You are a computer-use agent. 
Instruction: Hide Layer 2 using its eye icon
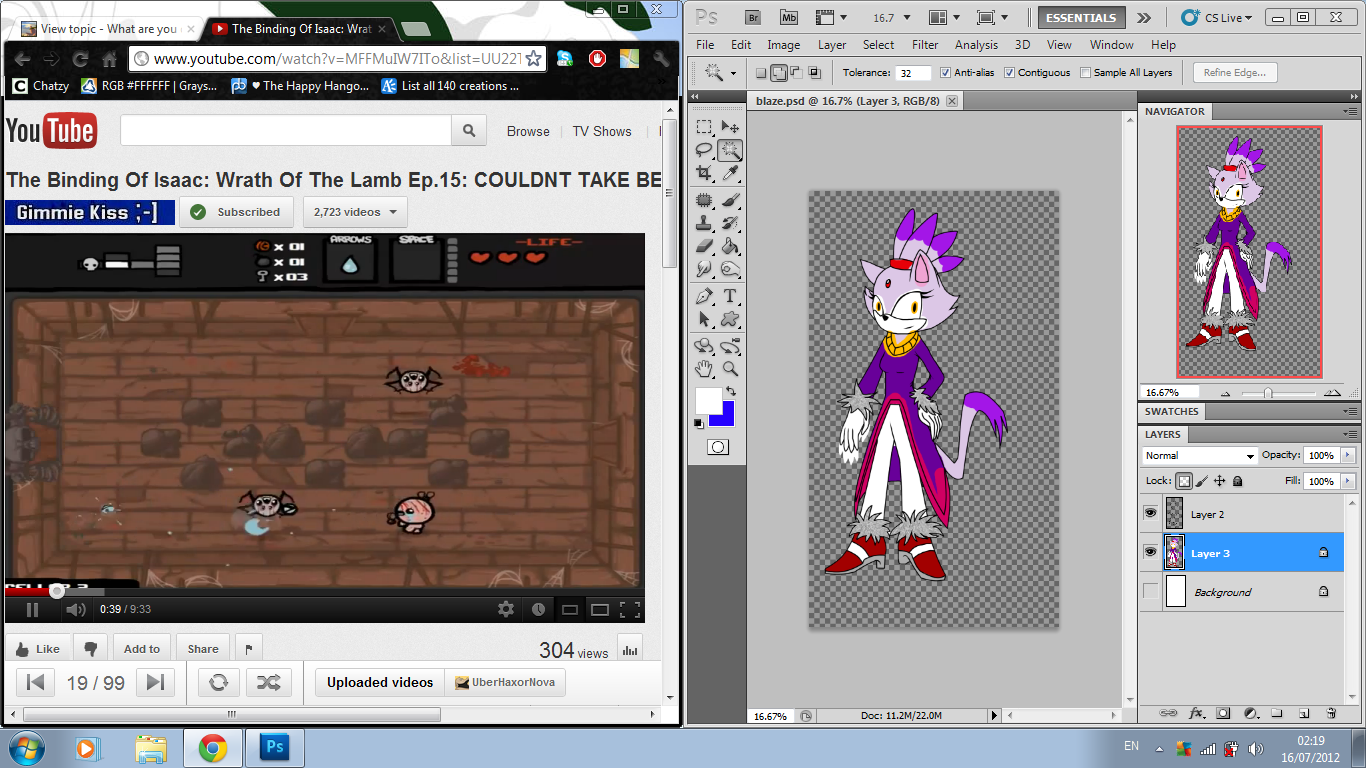[1150, 513]
